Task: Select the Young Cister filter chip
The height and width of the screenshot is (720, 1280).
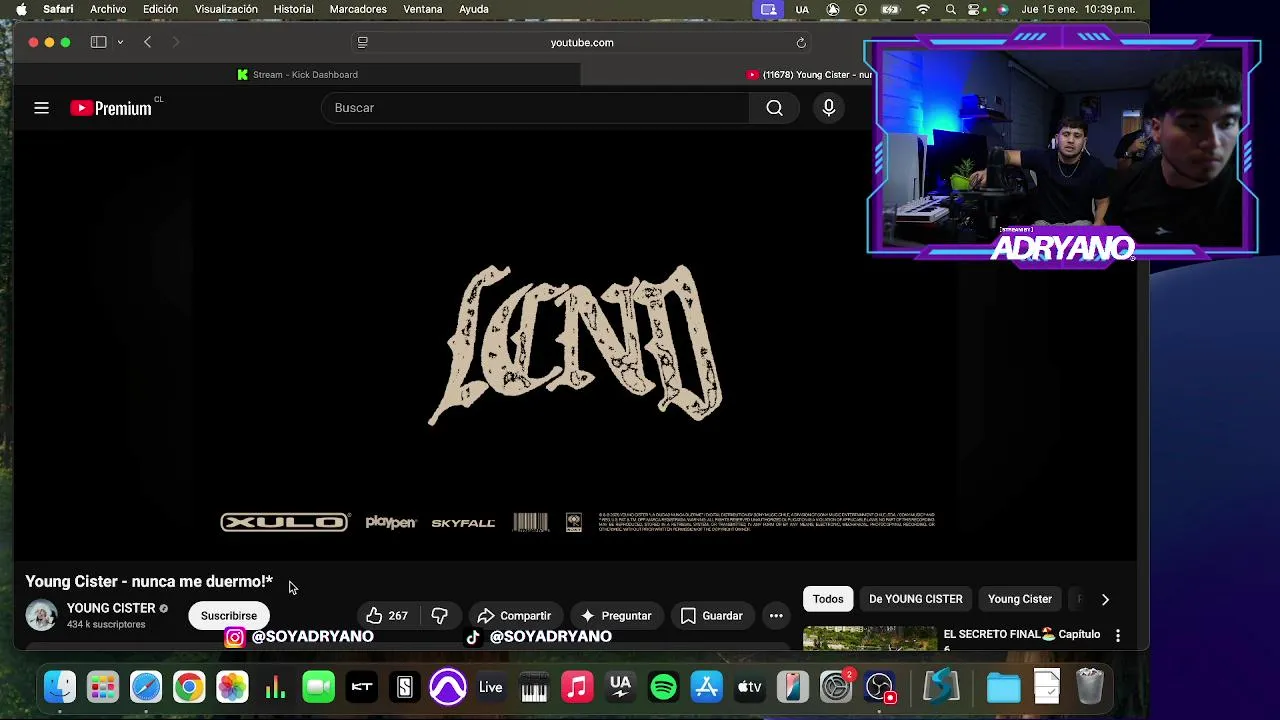Action: 1020,599
